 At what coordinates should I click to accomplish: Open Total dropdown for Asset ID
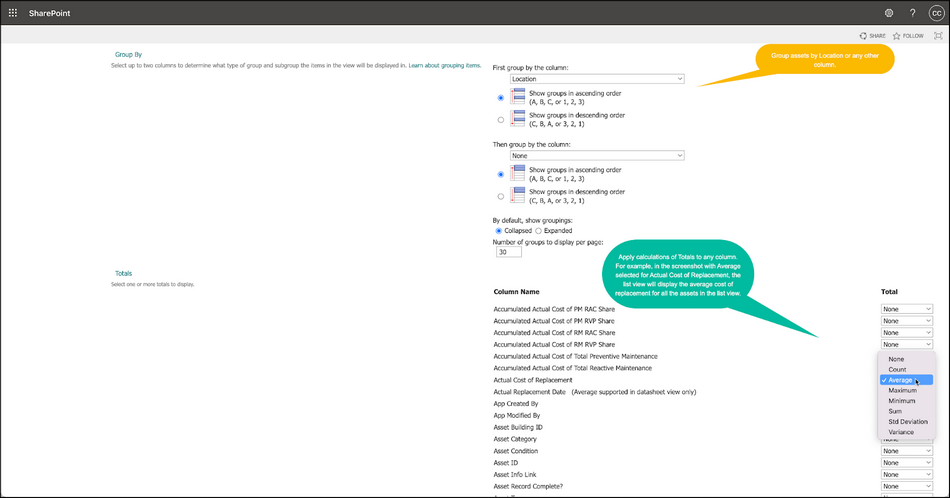point(906,462)
